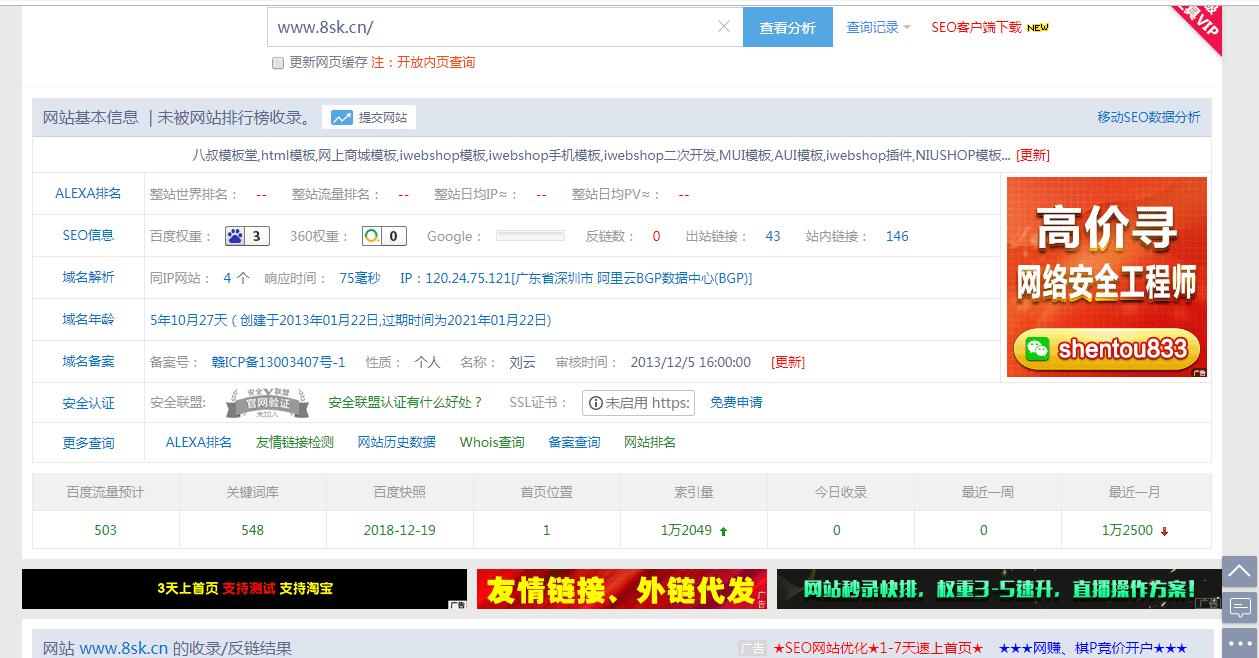Click the Baidu snapshot date 2018-12-19
The height and width of the screenshot is (658, 1259).
pyautogui.click(x=400, y=530)
